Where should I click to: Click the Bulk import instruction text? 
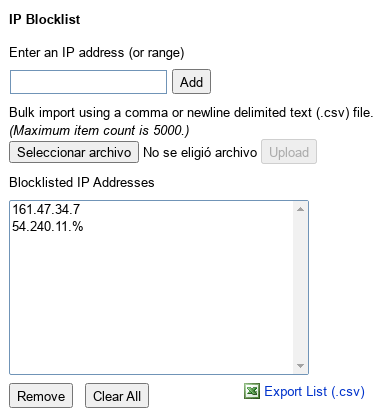[x=191, y=113]
